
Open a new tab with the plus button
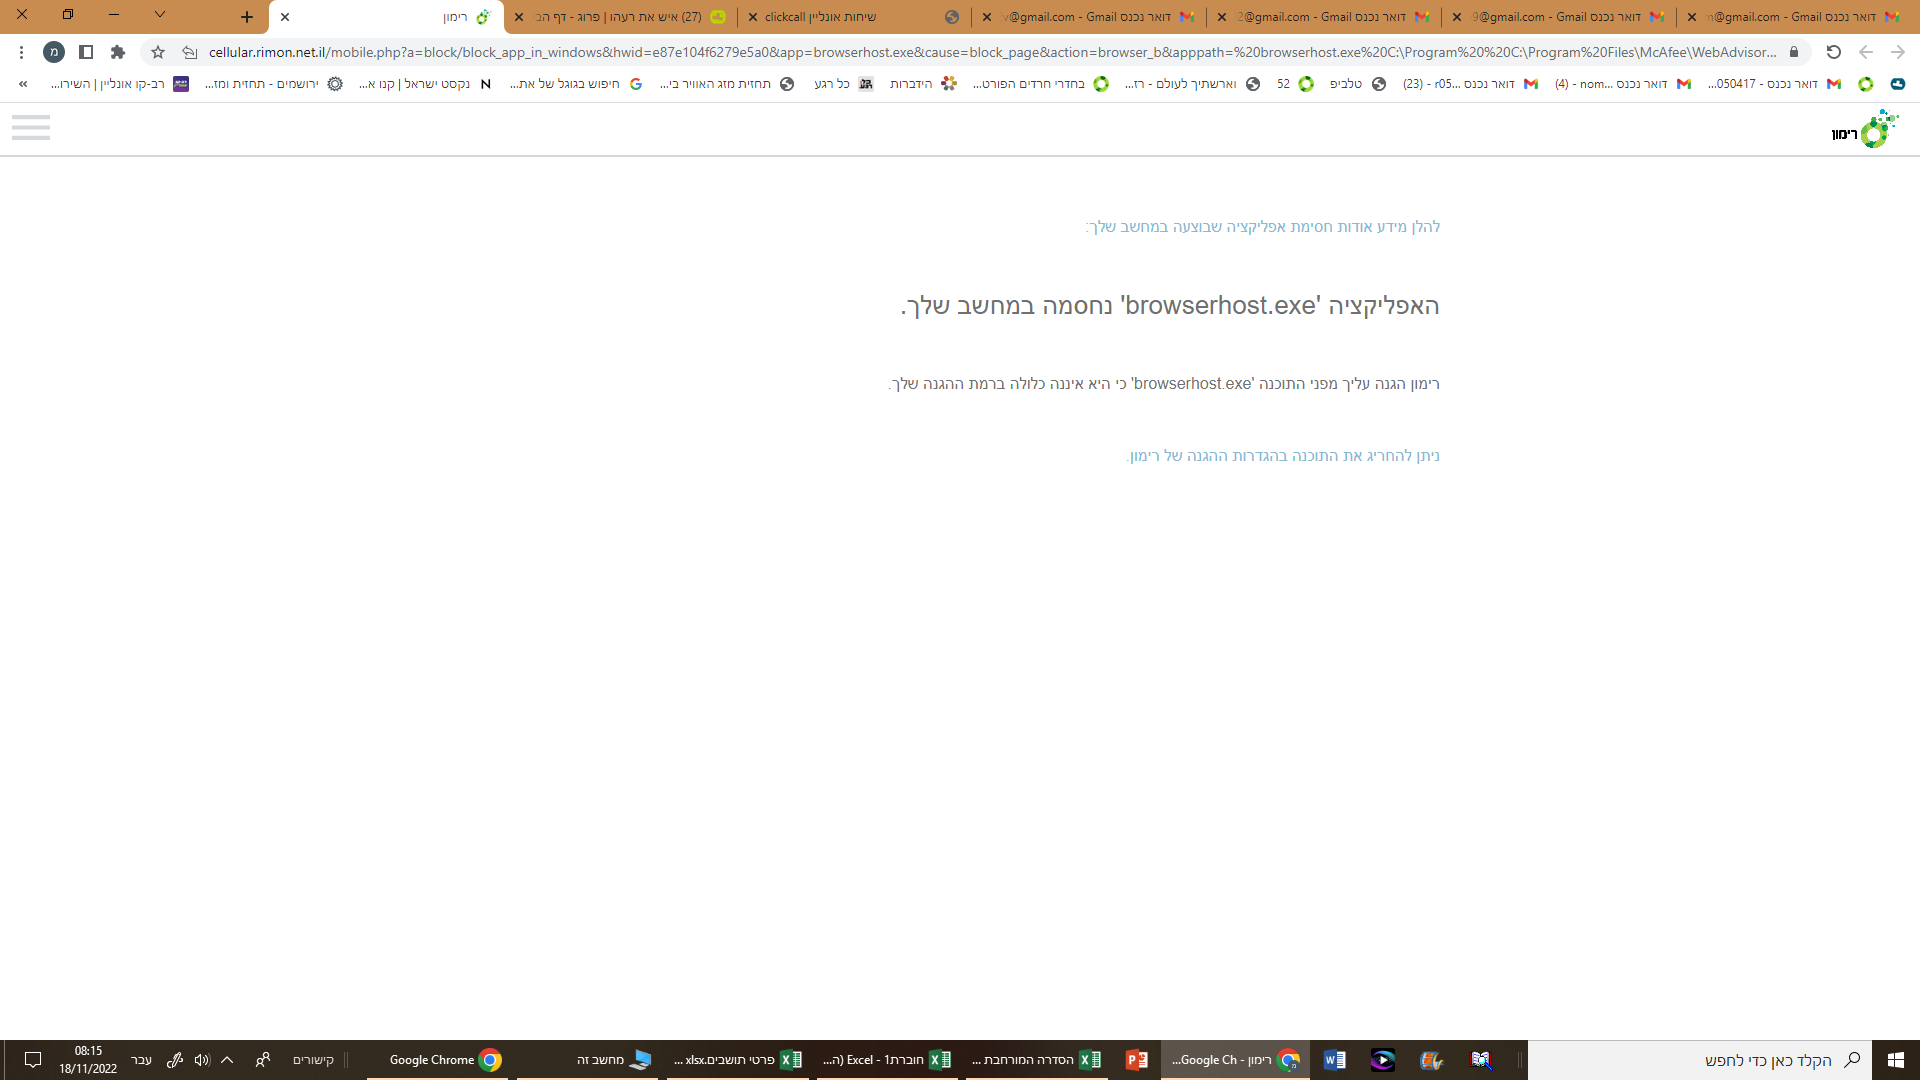click(x=247, y=17)
